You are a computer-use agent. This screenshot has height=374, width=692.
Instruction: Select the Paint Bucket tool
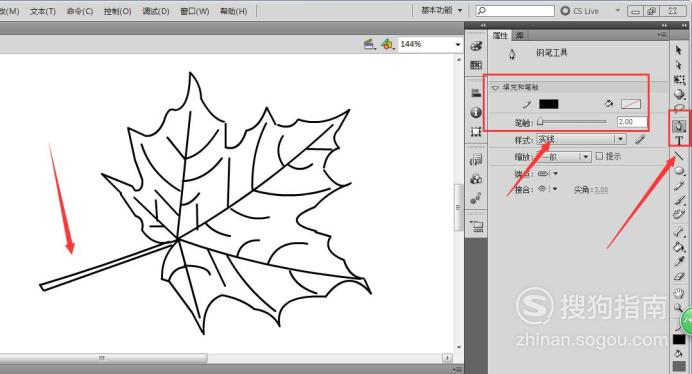[x=679, y=246]
